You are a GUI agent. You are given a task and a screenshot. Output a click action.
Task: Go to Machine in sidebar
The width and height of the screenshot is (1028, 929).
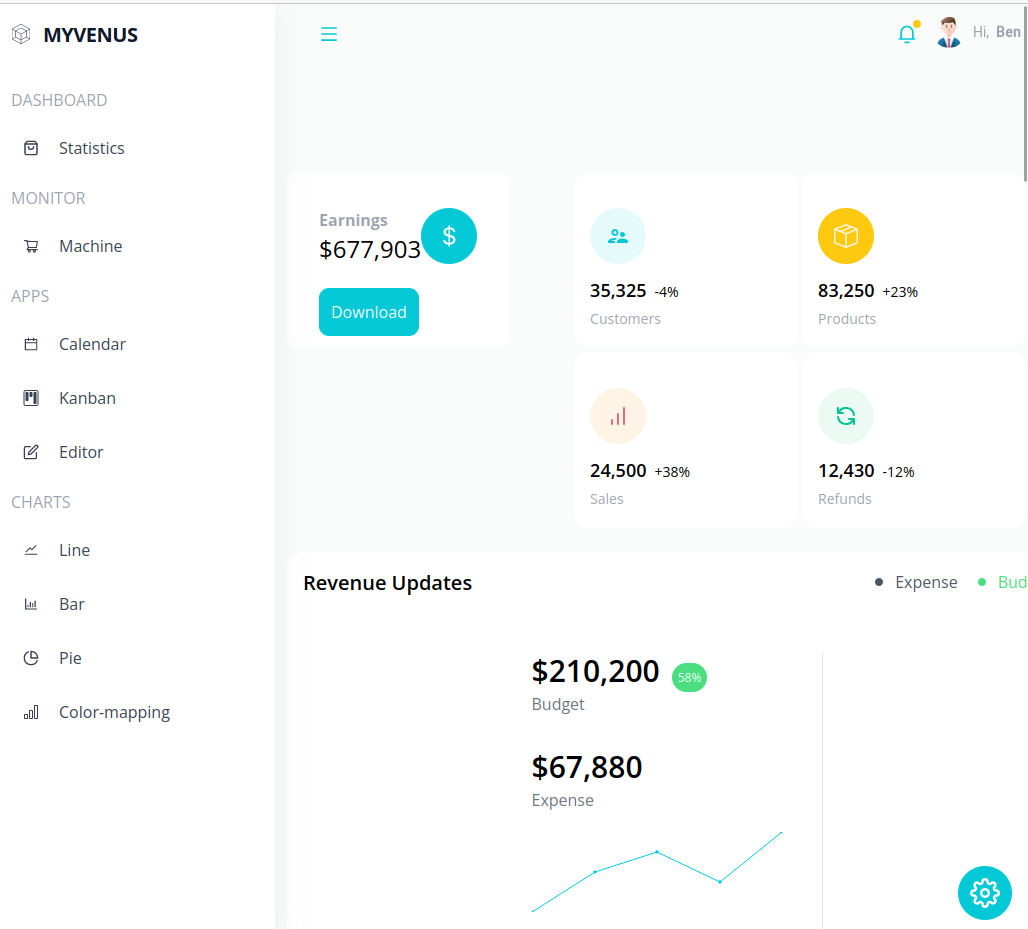pos(90,247)
